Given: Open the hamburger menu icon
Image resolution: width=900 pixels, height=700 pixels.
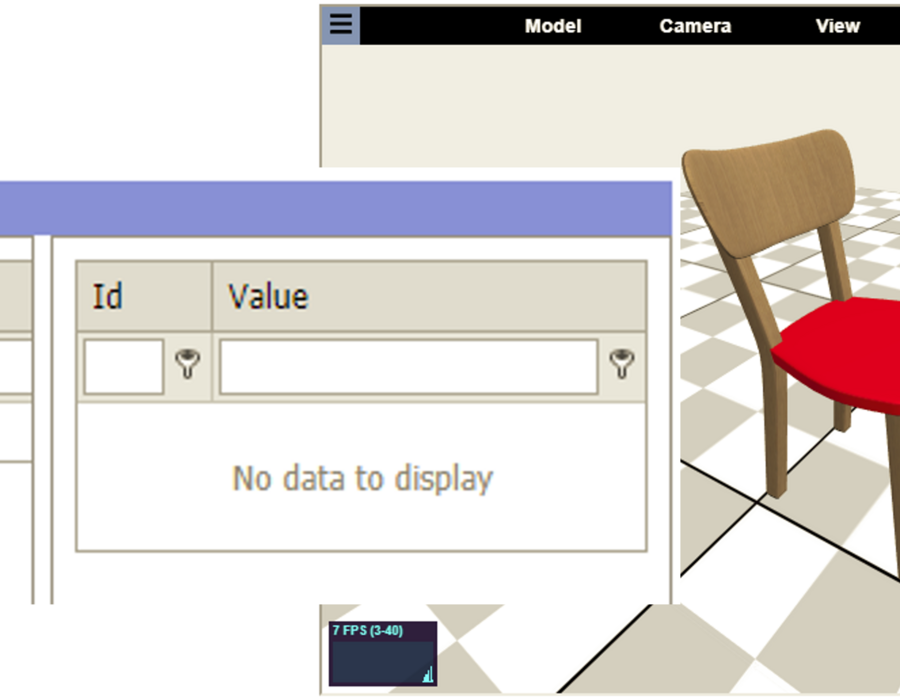Looking at the screenshot, I should 340,25.
